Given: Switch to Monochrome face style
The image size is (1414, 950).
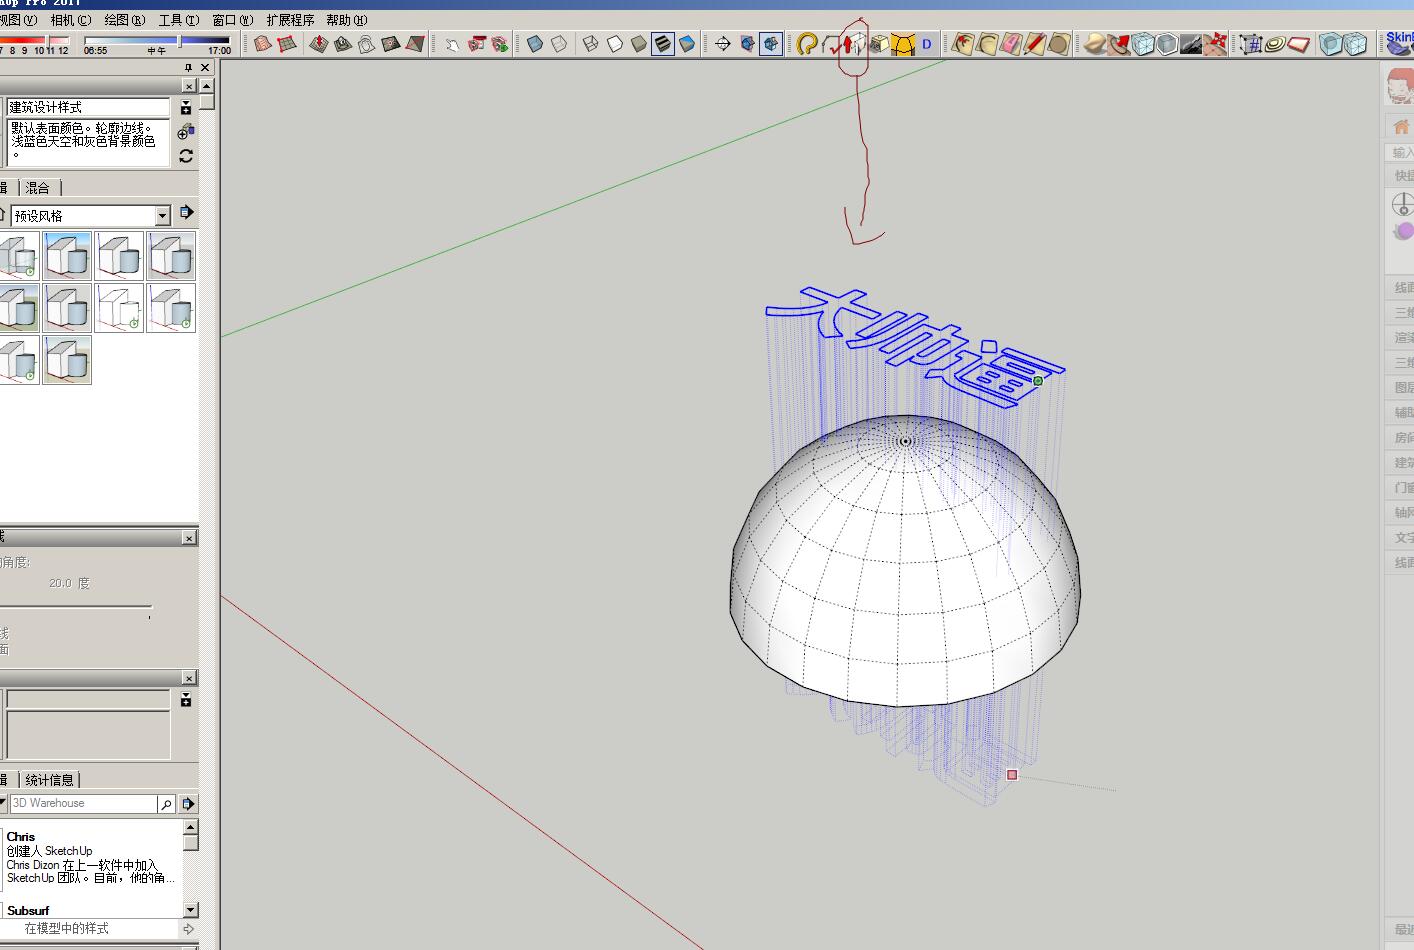Looking at the screenshot, I should coord(687,44).
